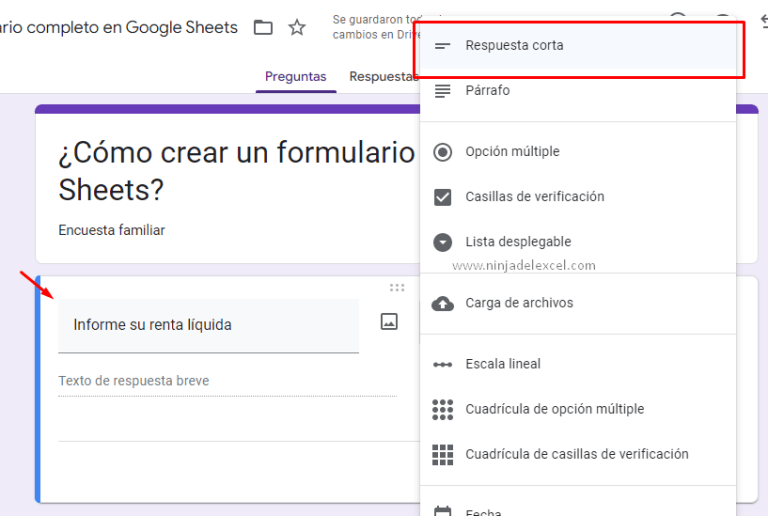Select Respuesta corta question type
Viewport: 768px width, 516px height.
[x=514, y=46]
